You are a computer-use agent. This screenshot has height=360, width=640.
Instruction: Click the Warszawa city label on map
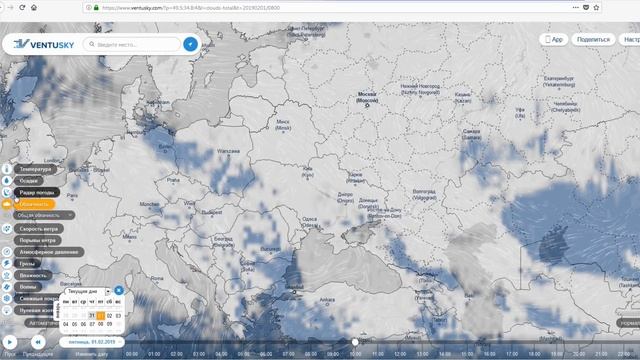pyautogui.click(x=229, y=151)
